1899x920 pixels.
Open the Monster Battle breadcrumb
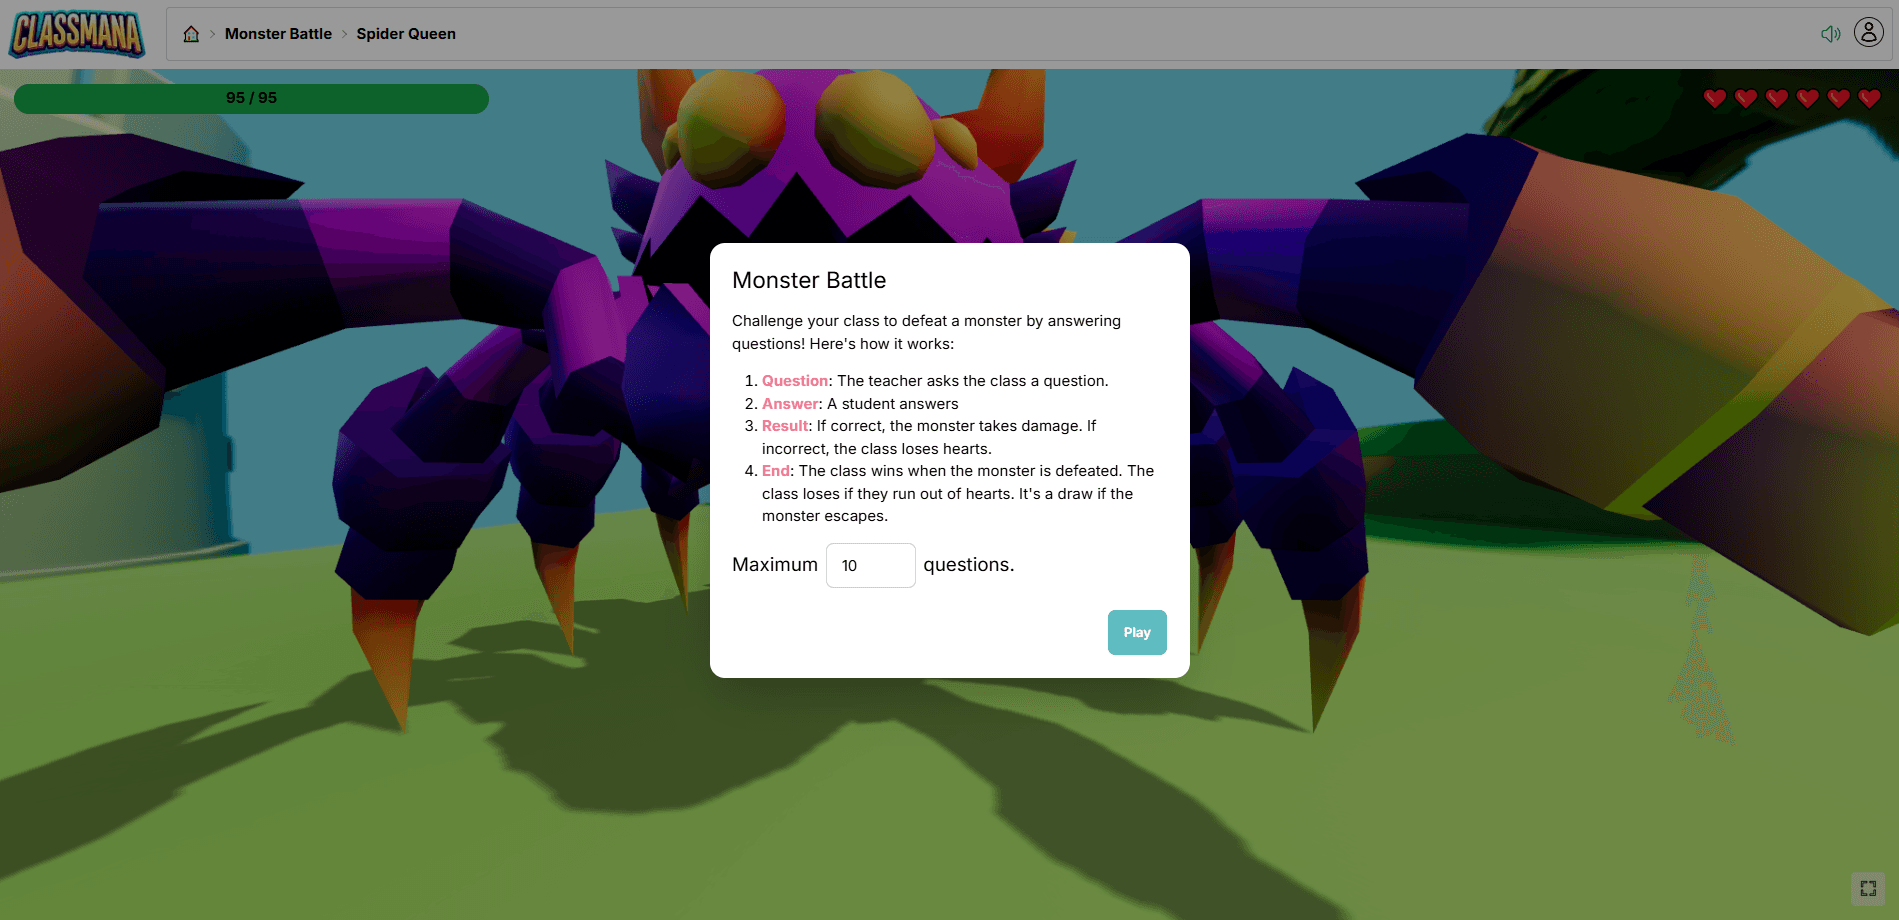pyautogui.click(x=278, y=34)
